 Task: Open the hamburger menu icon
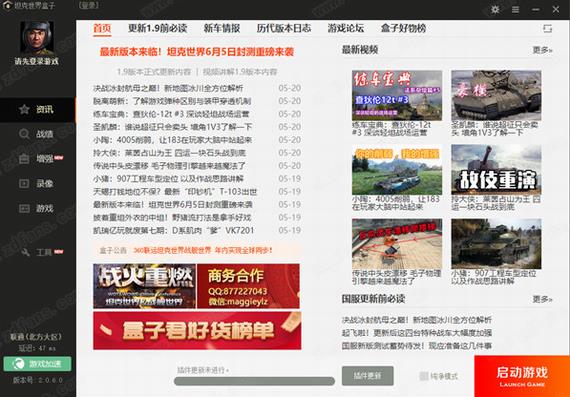coord(515,9)
